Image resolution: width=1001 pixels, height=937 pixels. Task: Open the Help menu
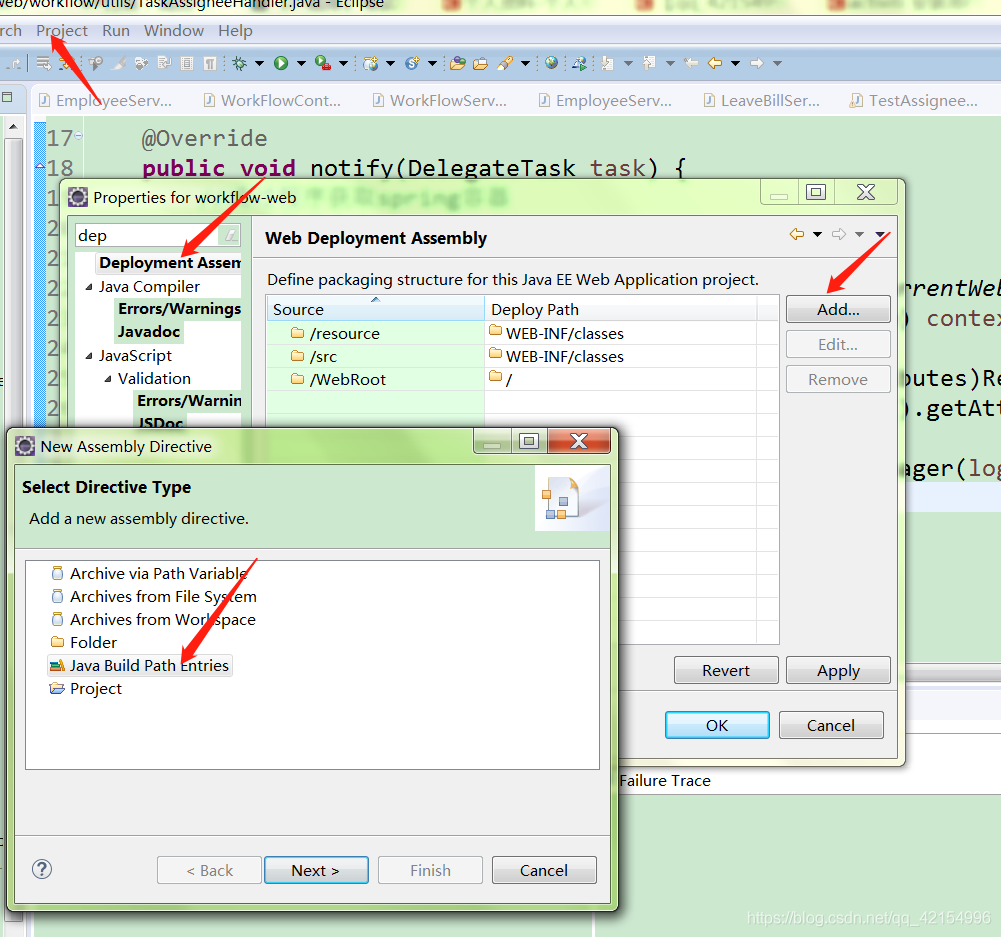pyautogui.click(x=235, y=31)
